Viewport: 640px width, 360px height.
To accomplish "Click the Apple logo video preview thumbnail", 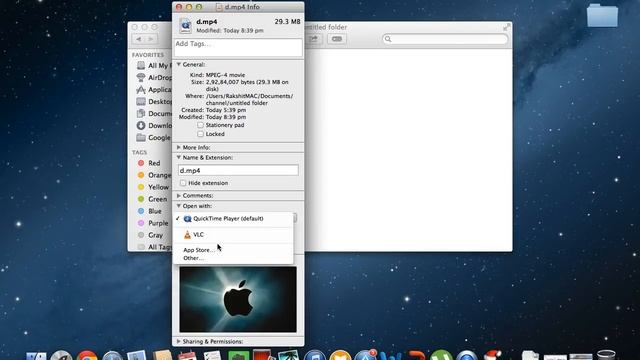I will [238, 299].
